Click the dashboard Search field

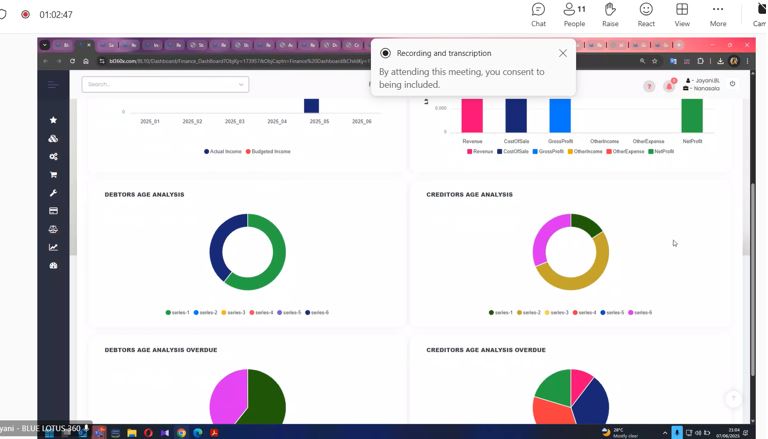[x=165, y=84]
